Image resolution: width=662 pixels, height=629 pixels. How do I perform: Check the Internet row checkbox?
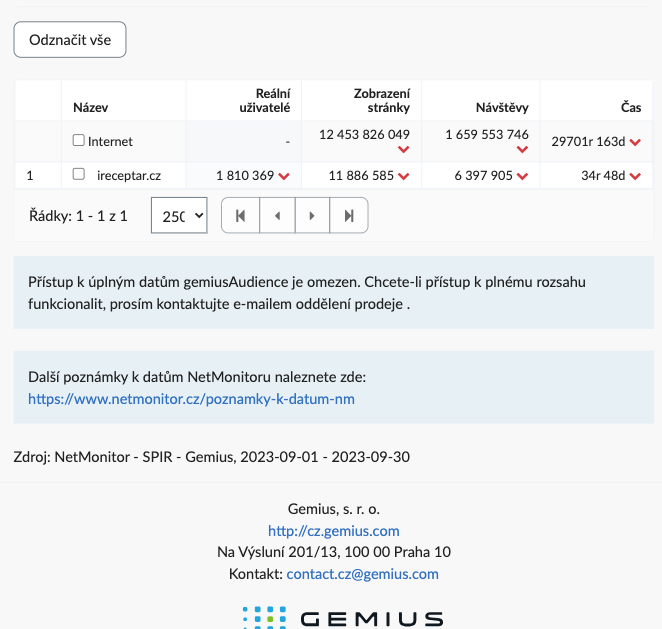pos(79,140)
